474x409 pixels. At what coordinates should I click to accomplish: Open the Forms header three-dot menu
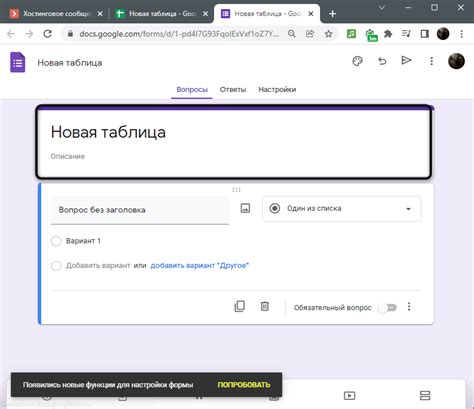pos(431,61)
